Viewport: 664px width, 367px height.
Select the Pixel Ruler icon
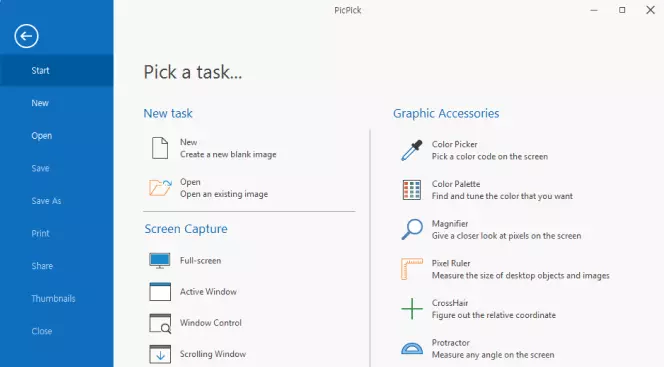click(x=412, y=269)
